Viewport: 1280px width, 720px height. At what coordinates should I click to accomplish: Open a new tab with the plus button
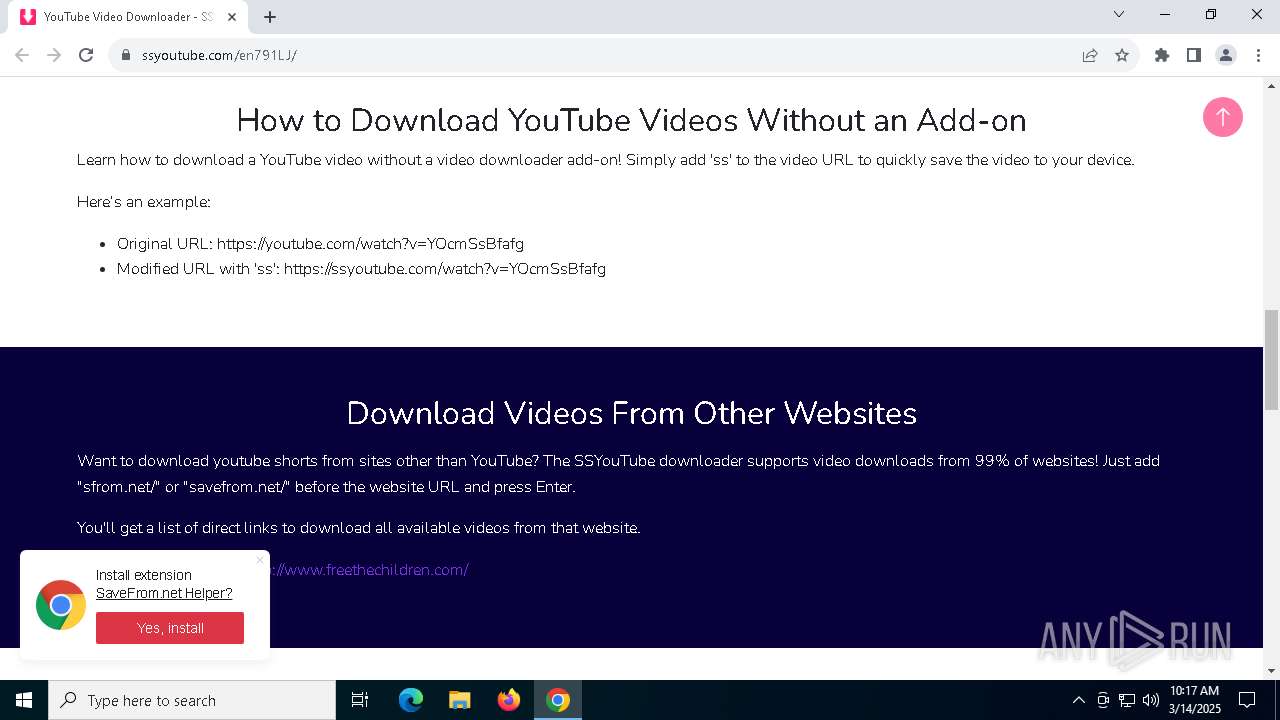pos(270,17)
